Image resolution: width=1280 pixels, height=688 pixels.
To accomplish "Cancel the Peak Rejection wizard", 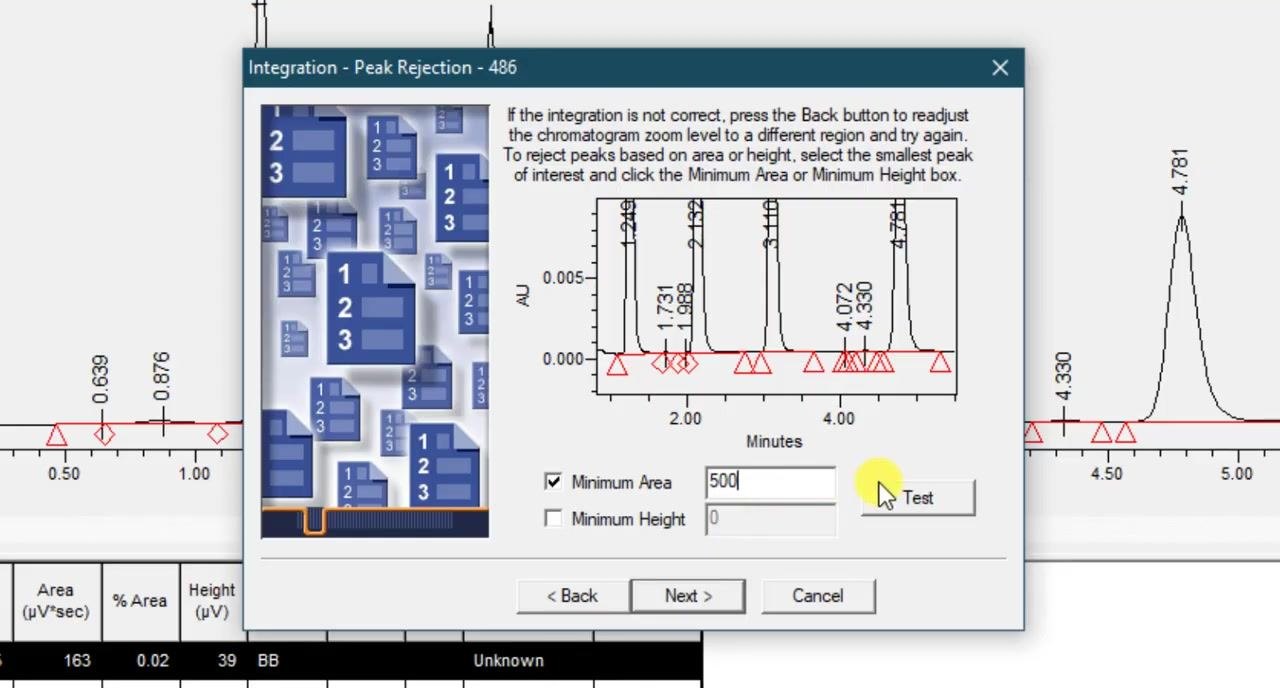I will (818, 596).
